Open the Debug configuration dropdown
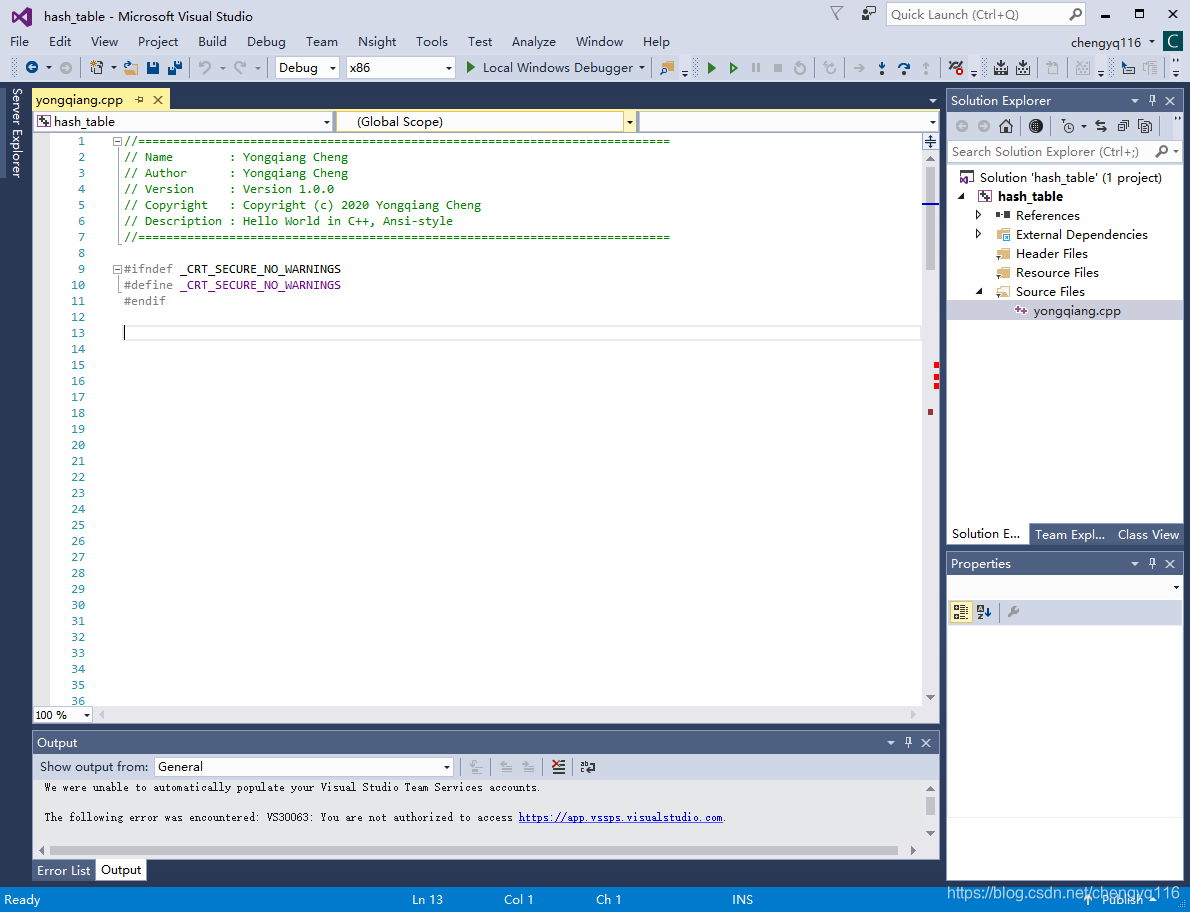Image resolution: width=1190 pixels, height=912 pixels. click(307, 68)
